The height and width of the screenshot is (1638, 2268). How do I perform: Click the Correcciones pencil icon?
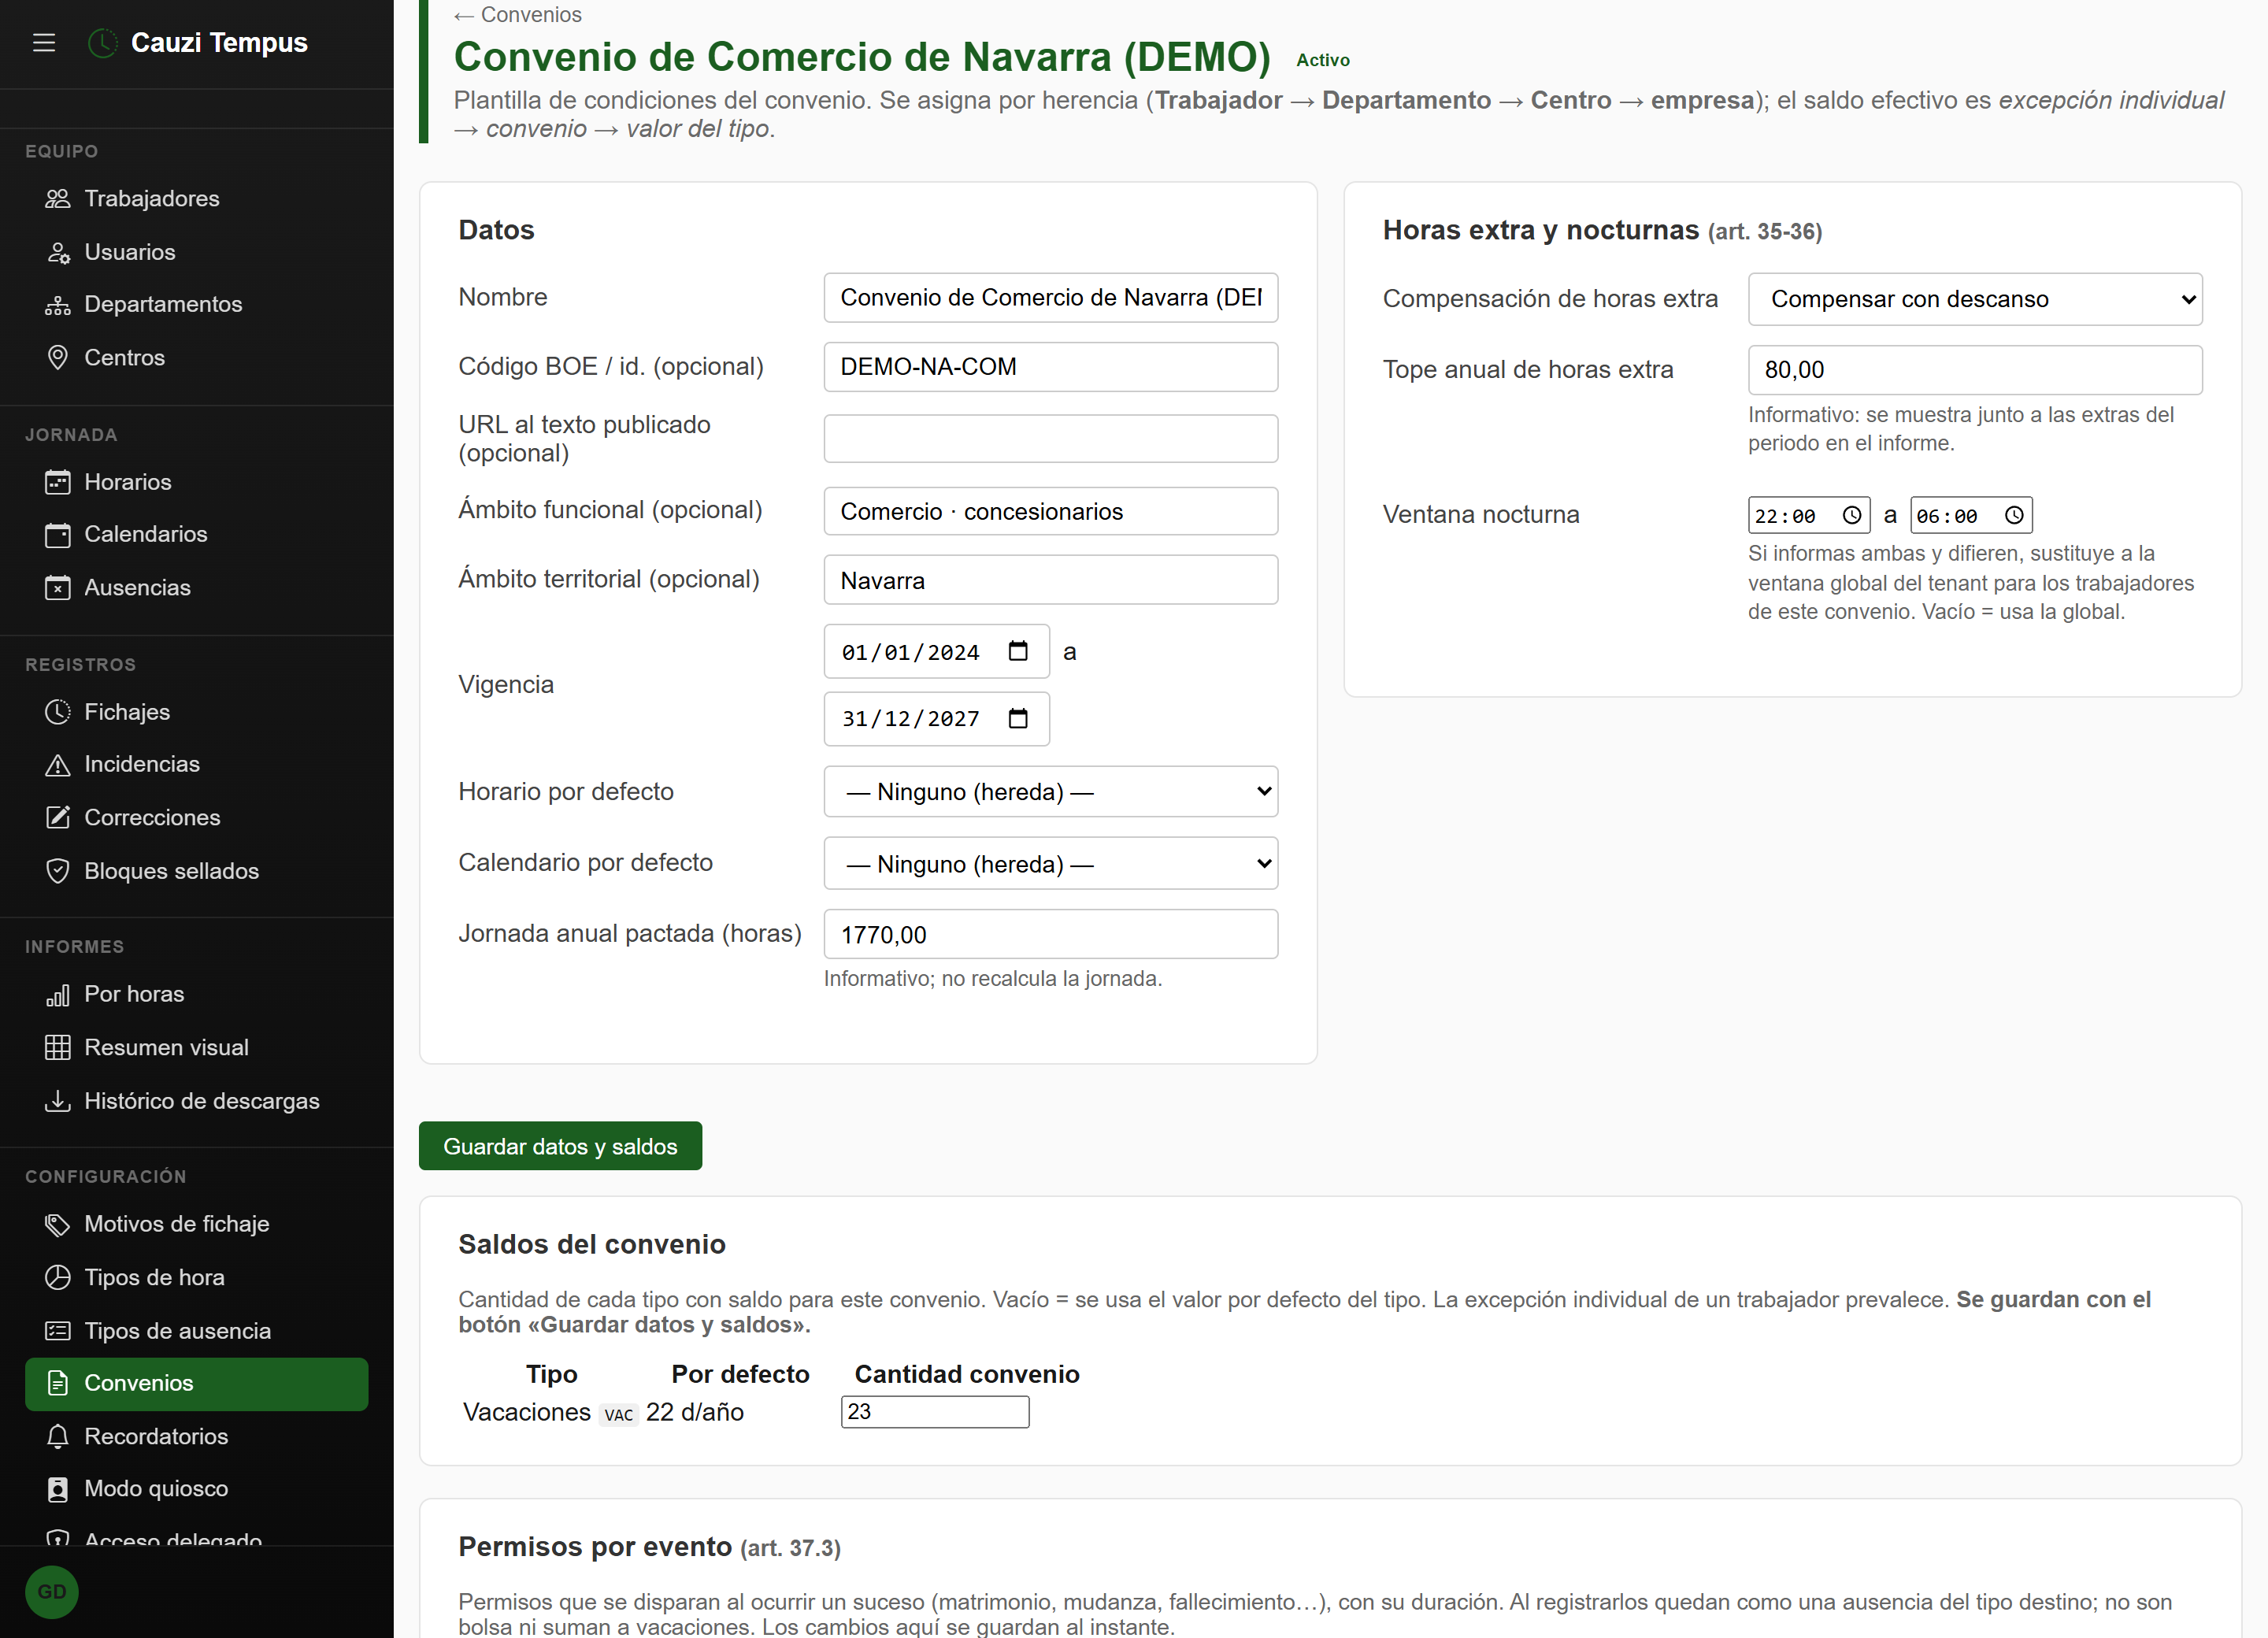point(58,817)
